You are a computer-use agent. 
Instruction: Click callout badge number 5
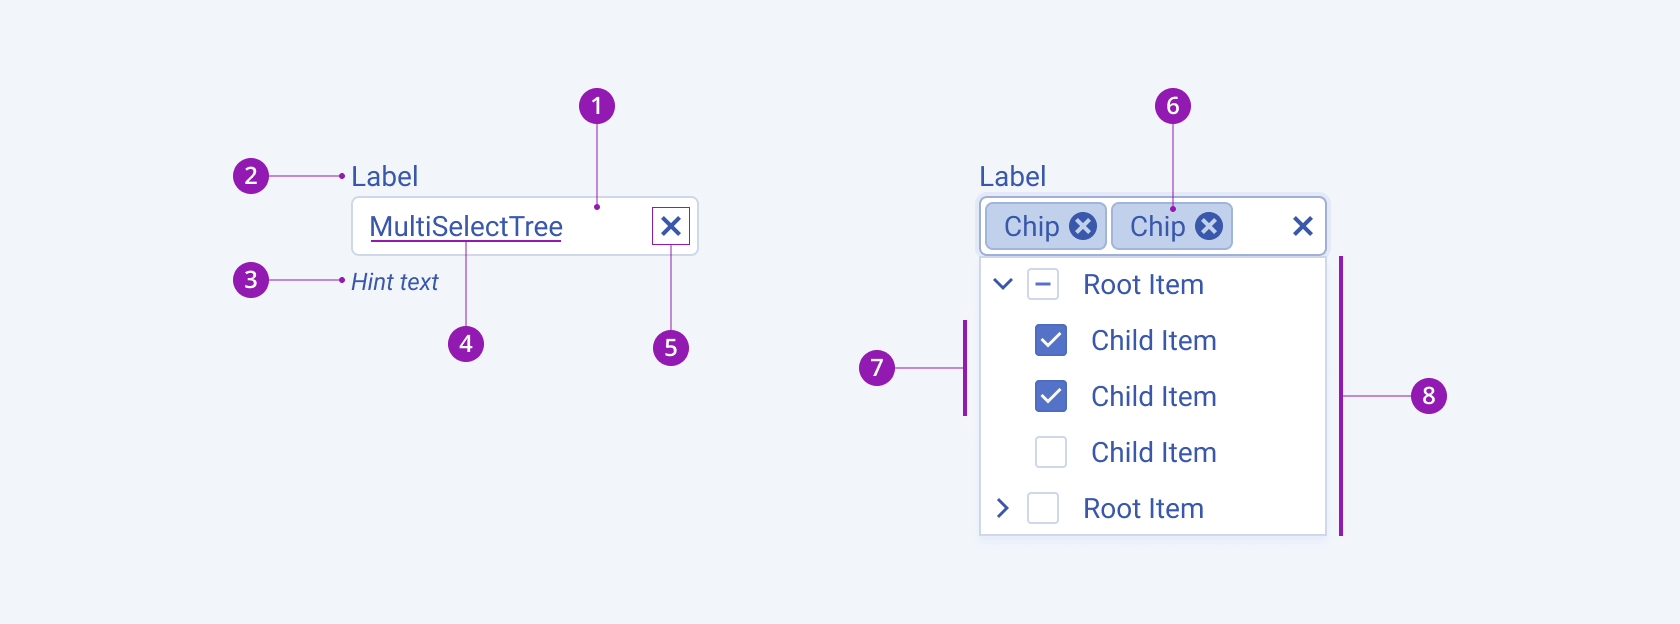point(671,349)
